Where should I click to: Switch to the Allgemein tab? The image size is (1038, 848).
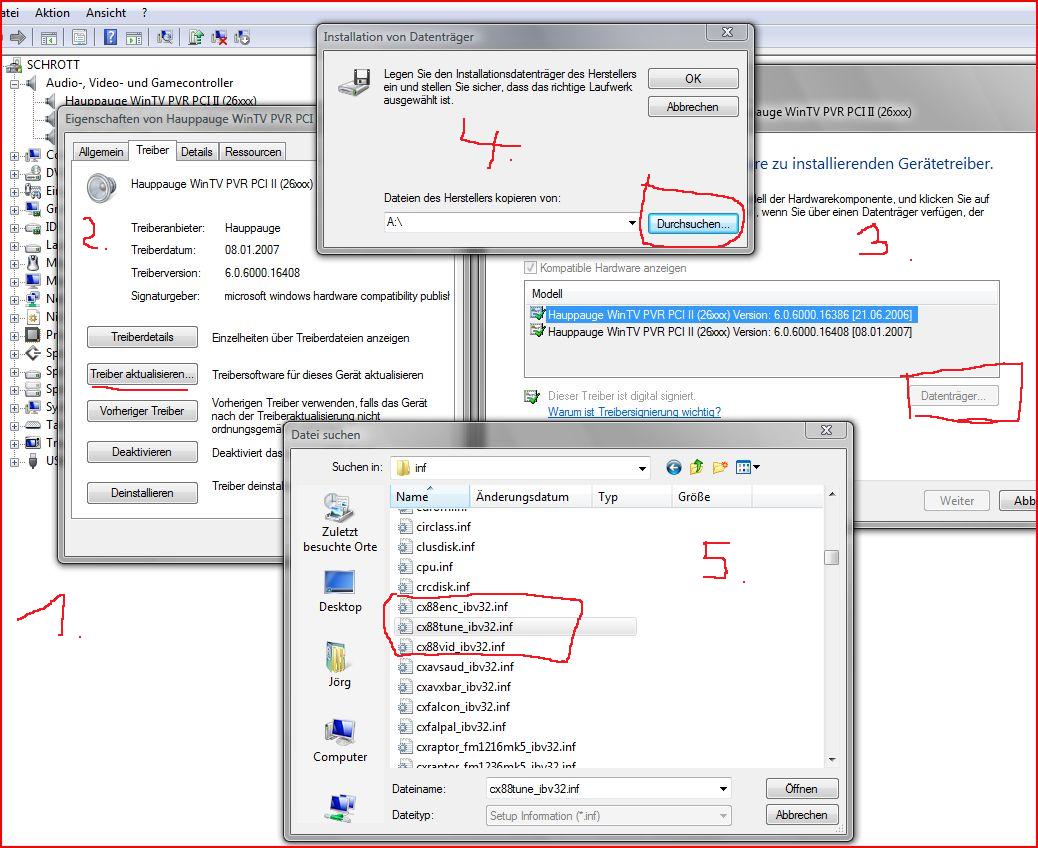pyautogui.click(x=101, y=152)
